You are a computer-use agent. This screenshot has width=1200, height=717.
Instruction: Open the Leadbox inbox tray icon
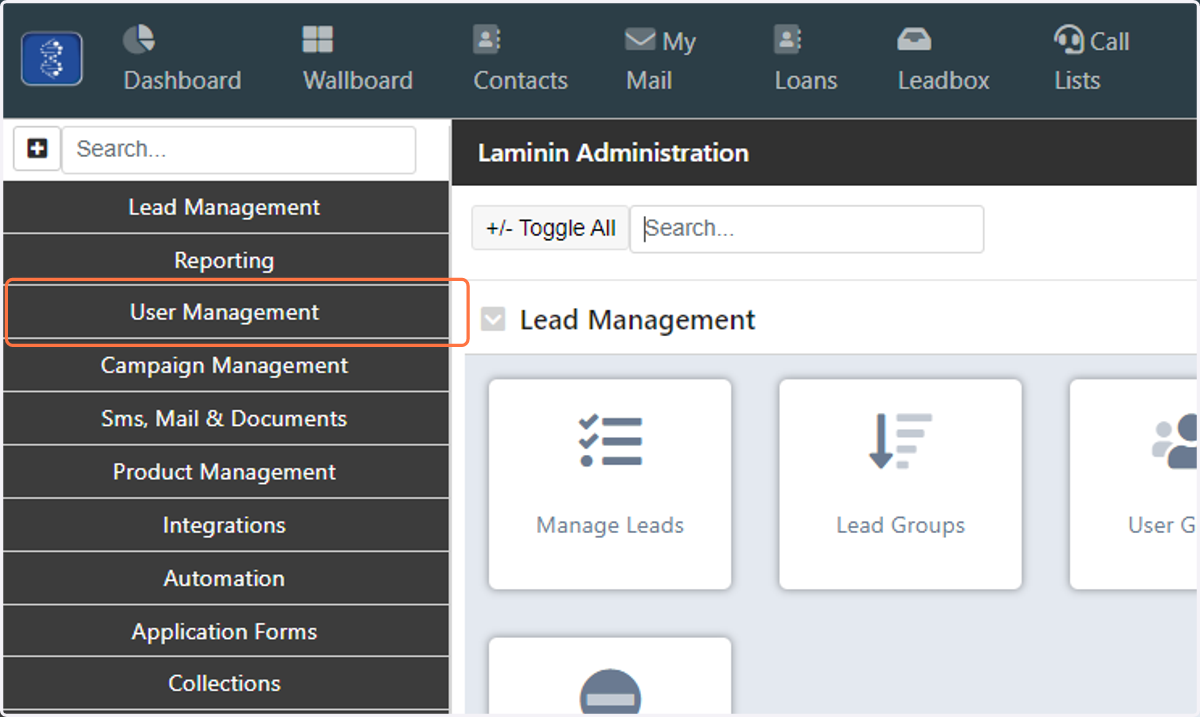tap(914, 40)
